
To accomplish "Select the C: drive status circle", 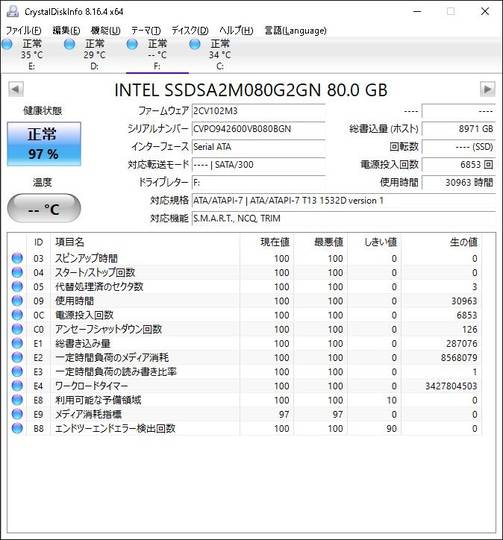I will click(195, 44).
